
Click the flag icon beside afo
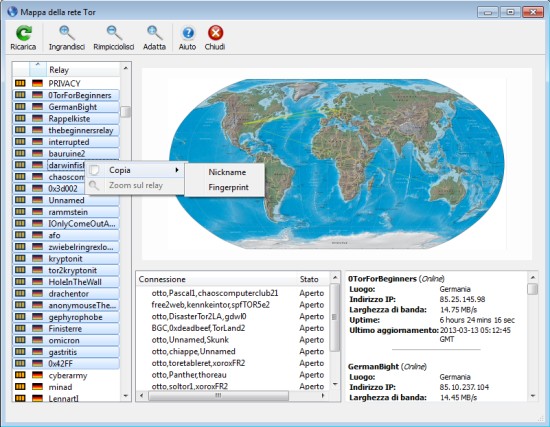coord(37,235)
